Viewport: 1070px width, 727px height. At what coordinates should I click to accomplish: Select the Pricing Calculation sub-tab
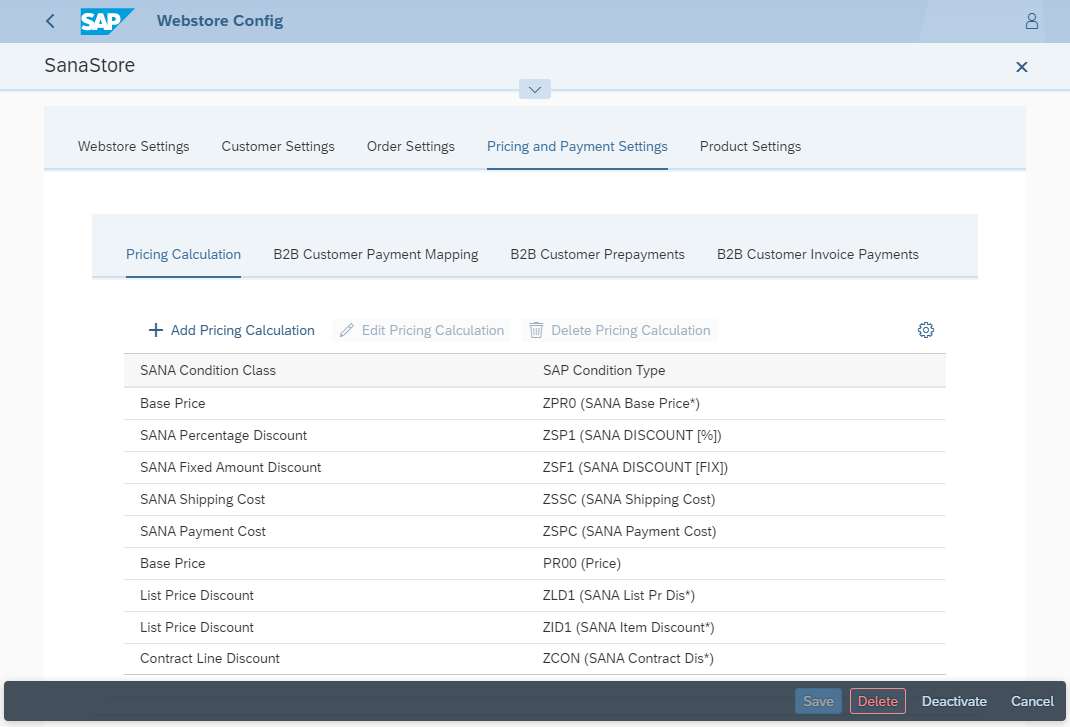coord(184,255)
